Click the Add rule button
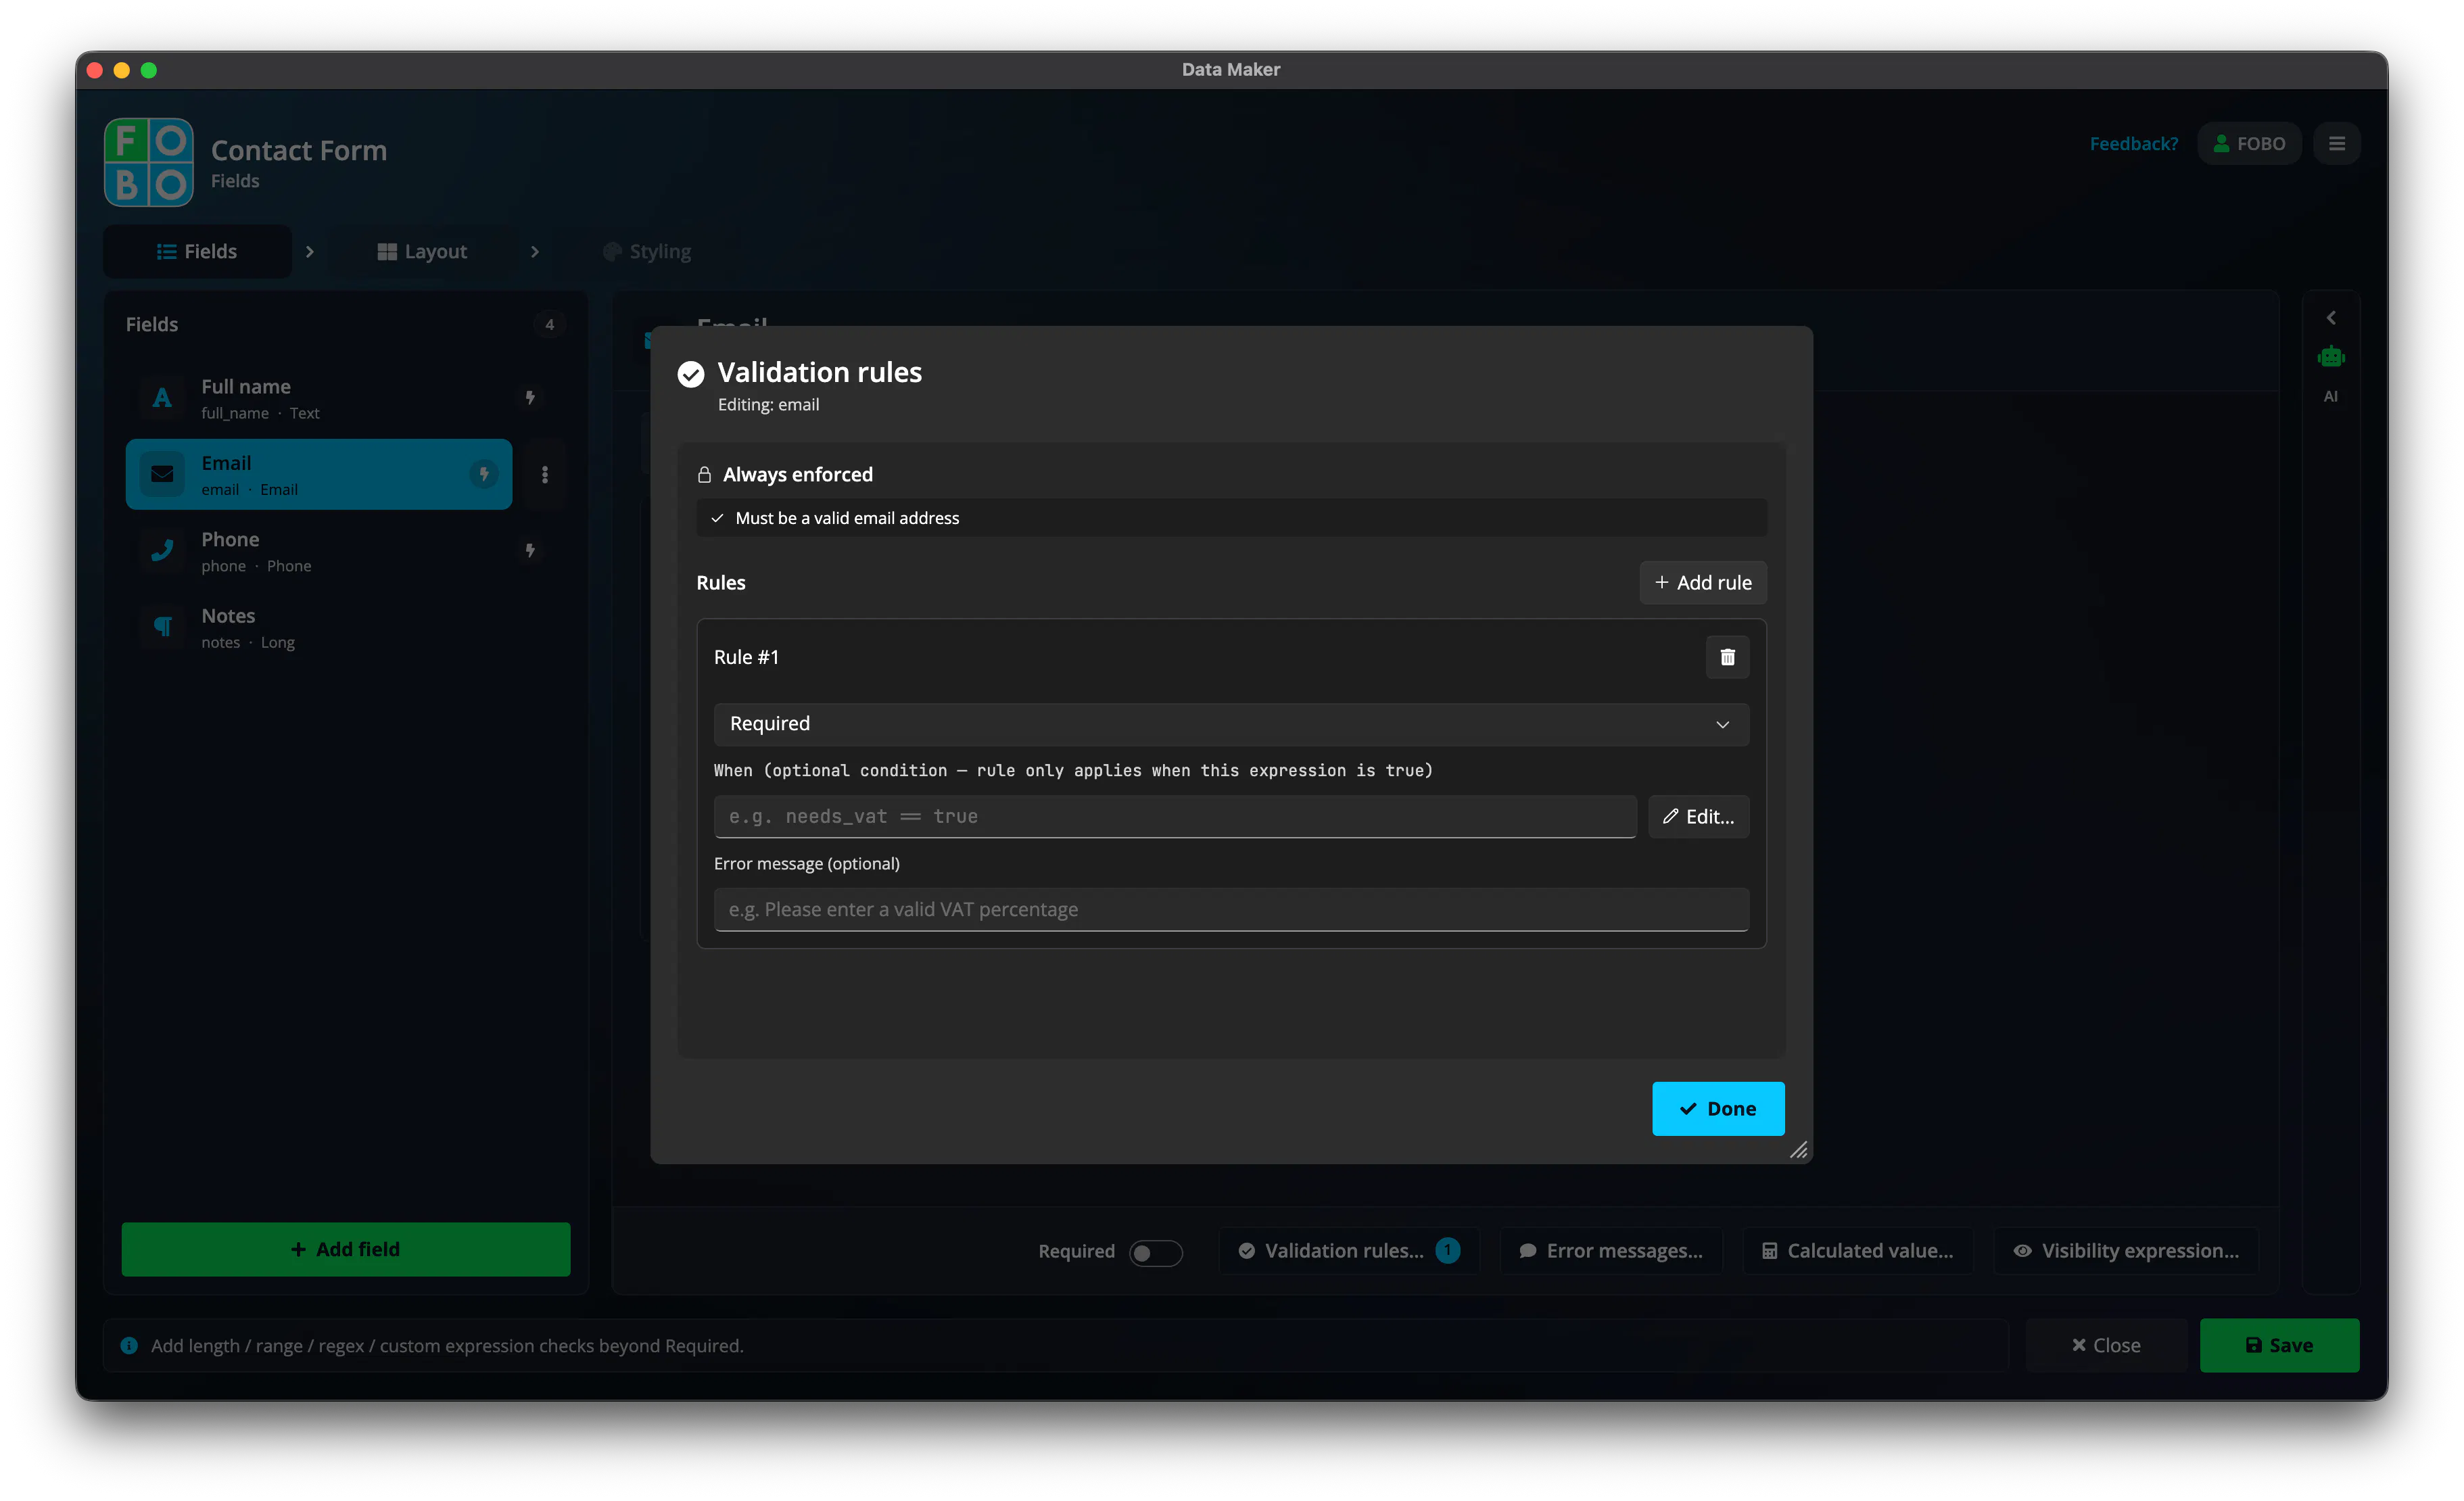Screen dimensions: 2464x1501 (x=1703, y=582)
